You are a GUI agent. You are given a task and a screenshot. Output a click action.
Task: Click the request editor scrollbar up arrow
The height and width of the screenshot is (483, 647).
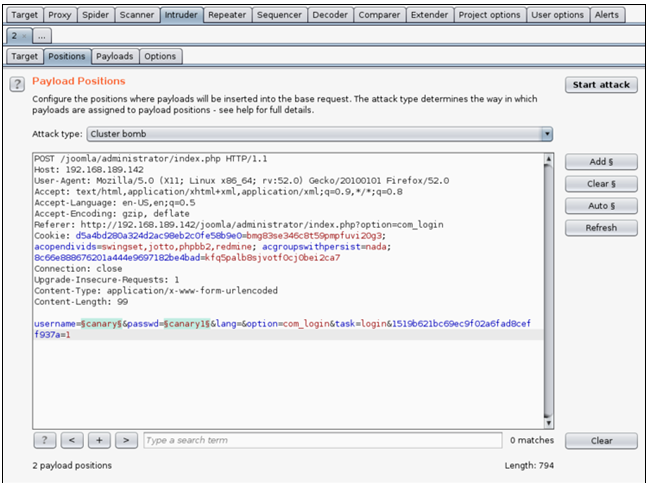click(x=548, y=159)
